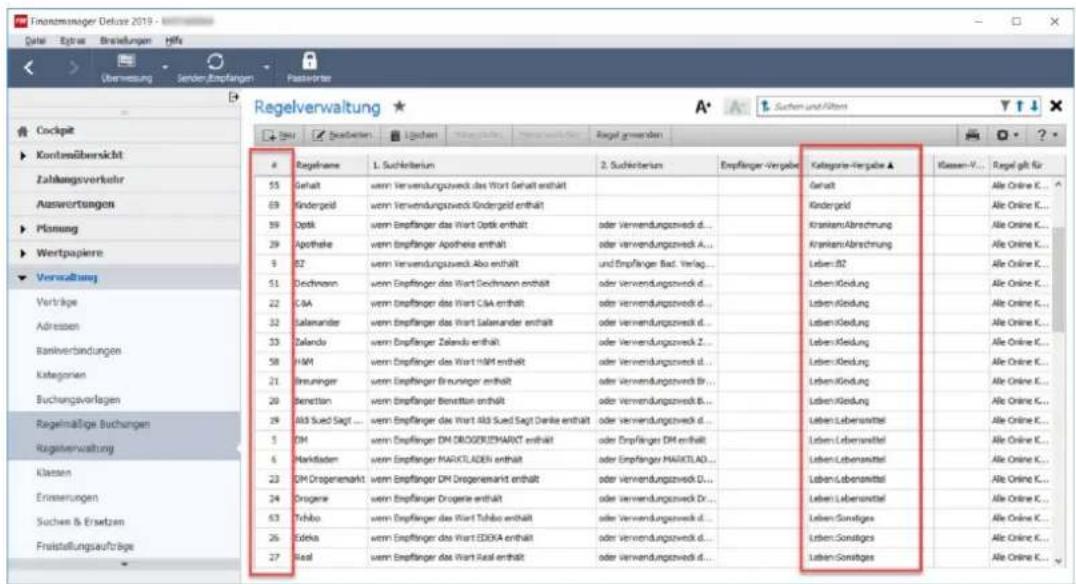Open the Überweisung tool
The image size is (1076, 584).
coord(126,68)
